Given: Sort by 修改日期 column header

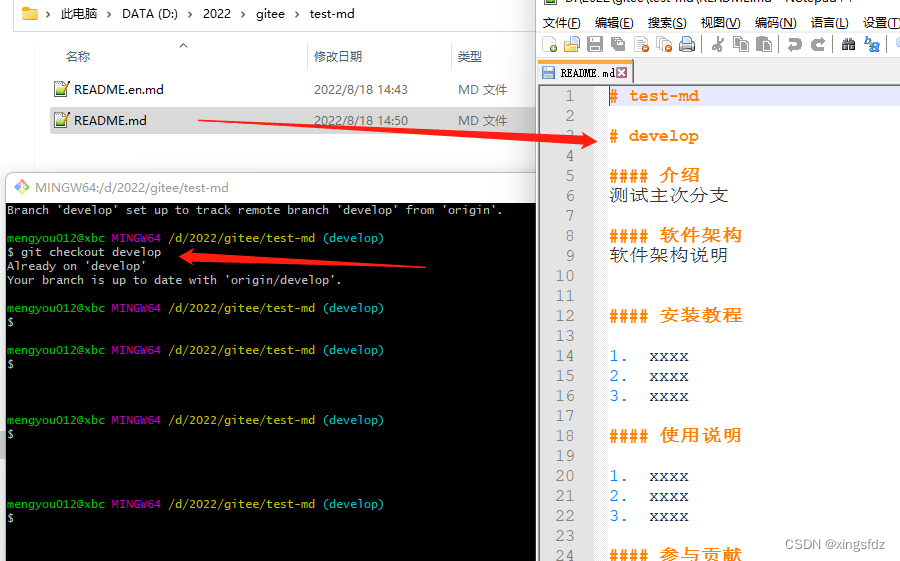Looking at the screenshot, I should pos(338,56).
